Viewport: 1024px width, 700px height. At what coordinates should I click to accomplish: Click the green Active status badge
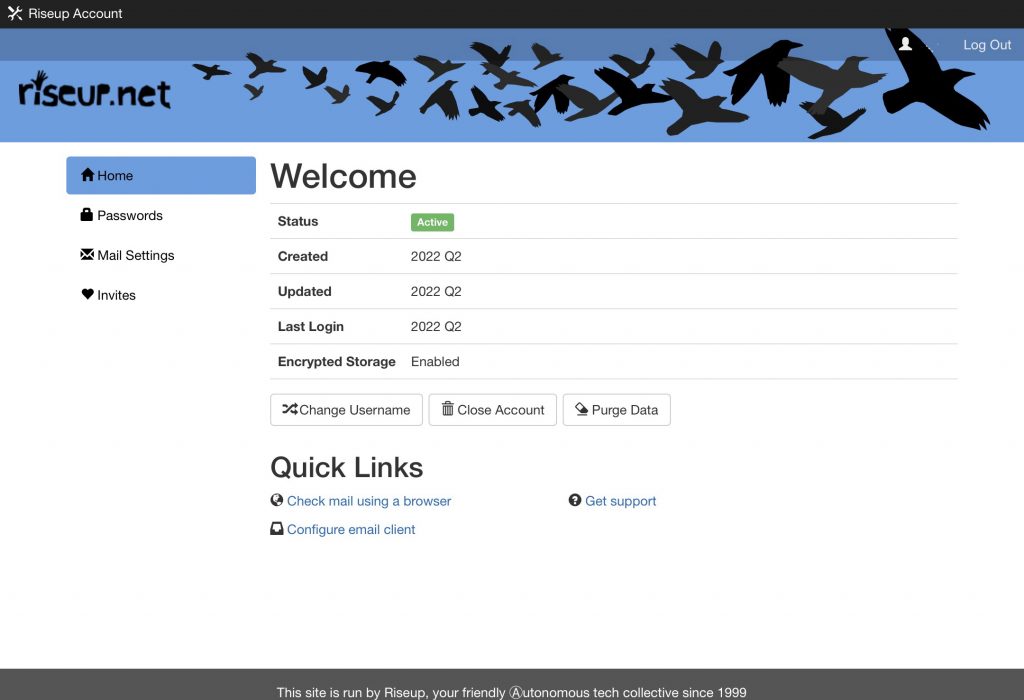pyautogui.click(x=432, y=222)
